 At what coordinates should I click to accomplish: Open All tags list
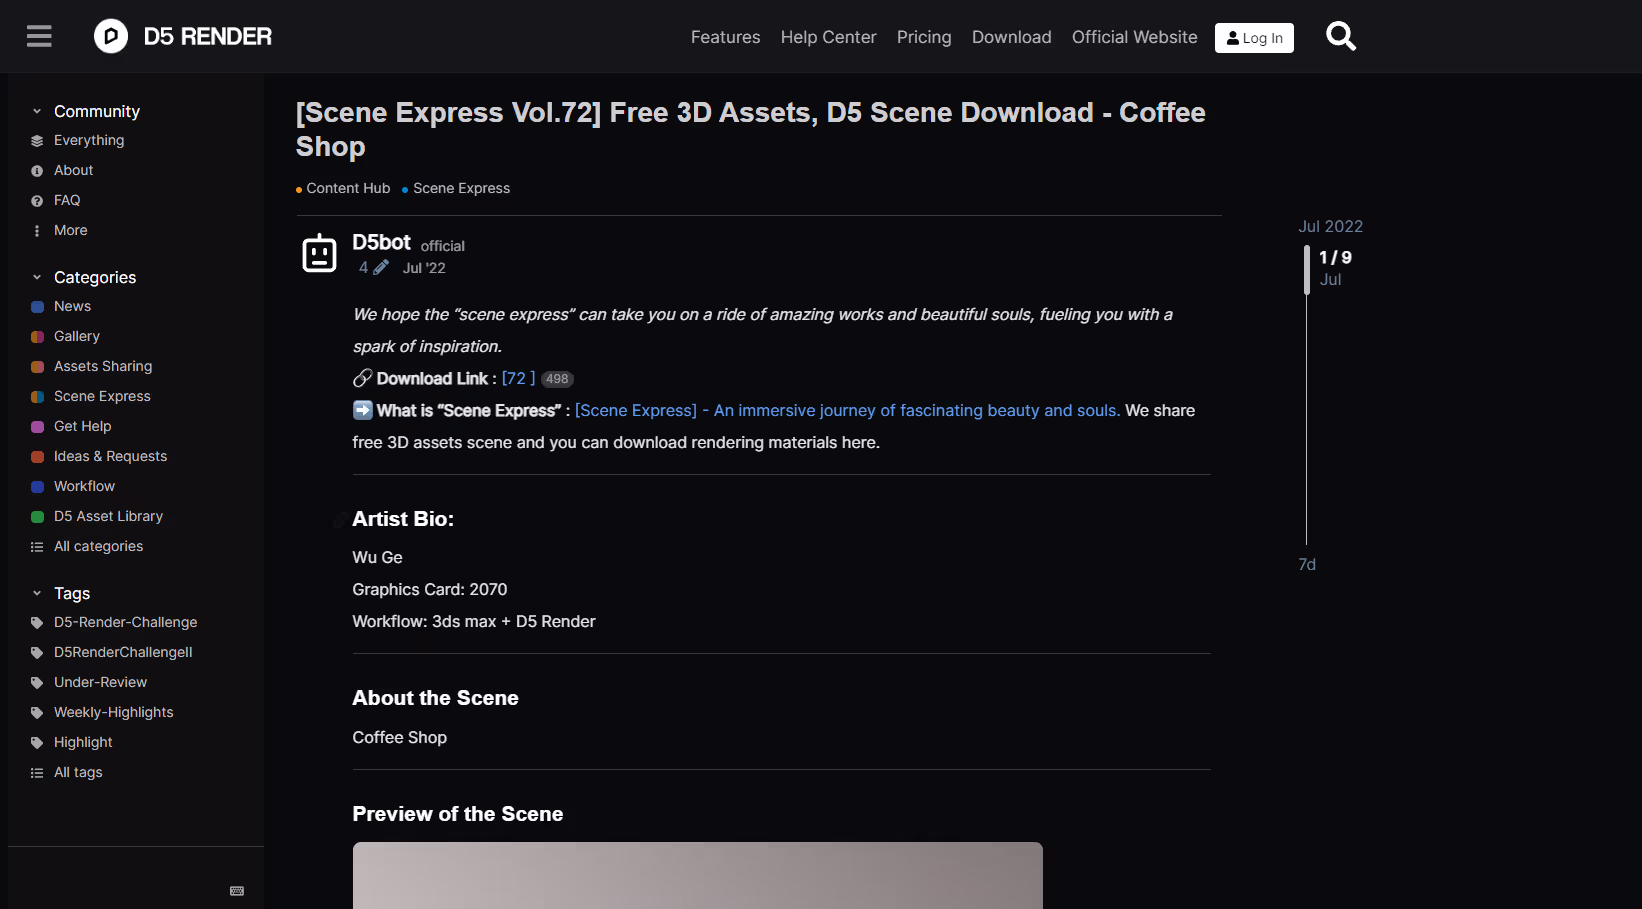click(78, 772)
